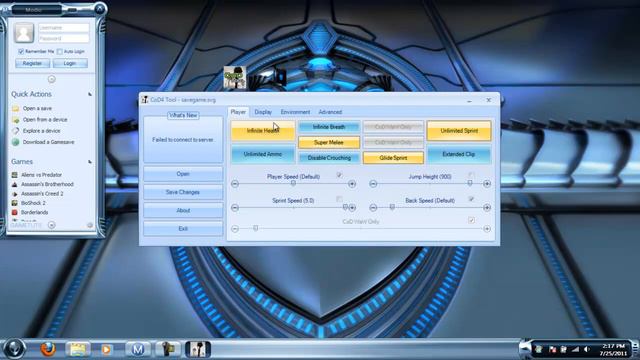Image resolution: width=640 pixels, height=360 pixels.
Task: Open the file explorer taskbar icon
Action: click(x=78, y=349)
